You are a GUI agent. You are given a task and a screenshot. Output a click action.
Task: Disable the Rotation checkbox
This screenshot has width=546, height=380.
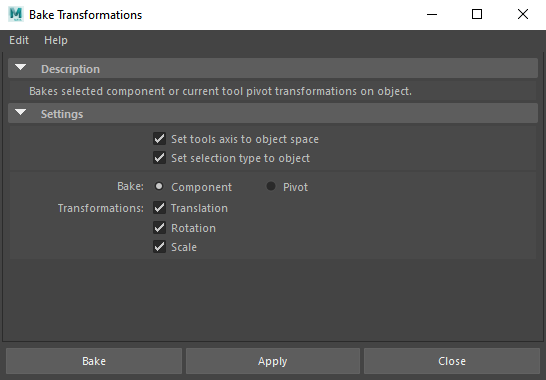(x=159, y=228)
